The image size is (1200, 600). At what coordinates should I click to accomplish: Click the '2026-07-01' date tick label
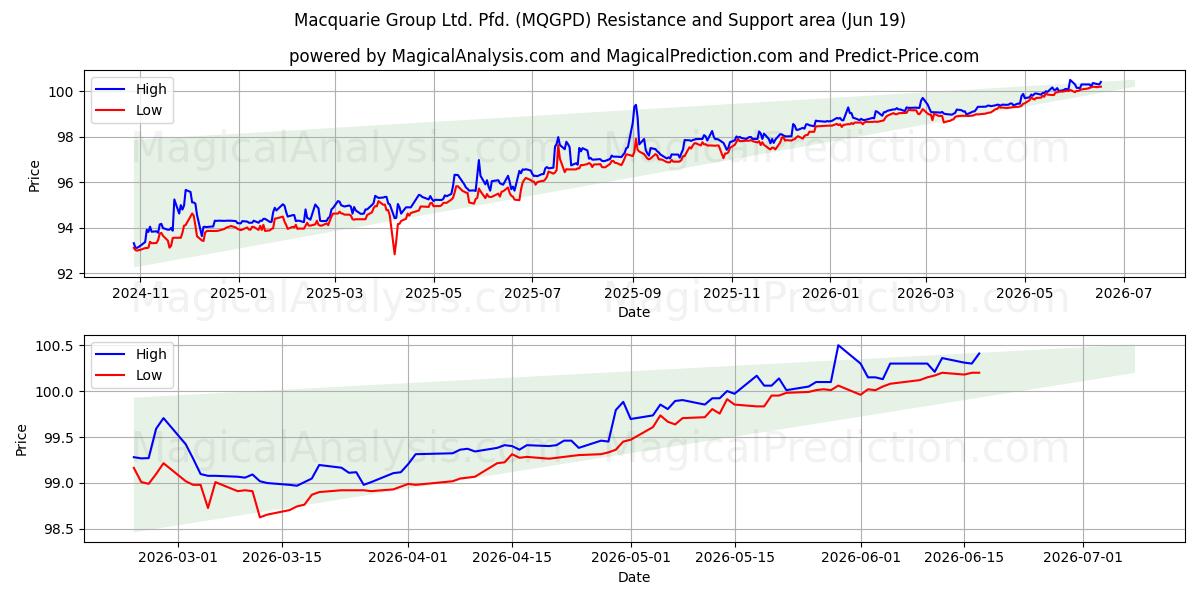point(1083,558)
